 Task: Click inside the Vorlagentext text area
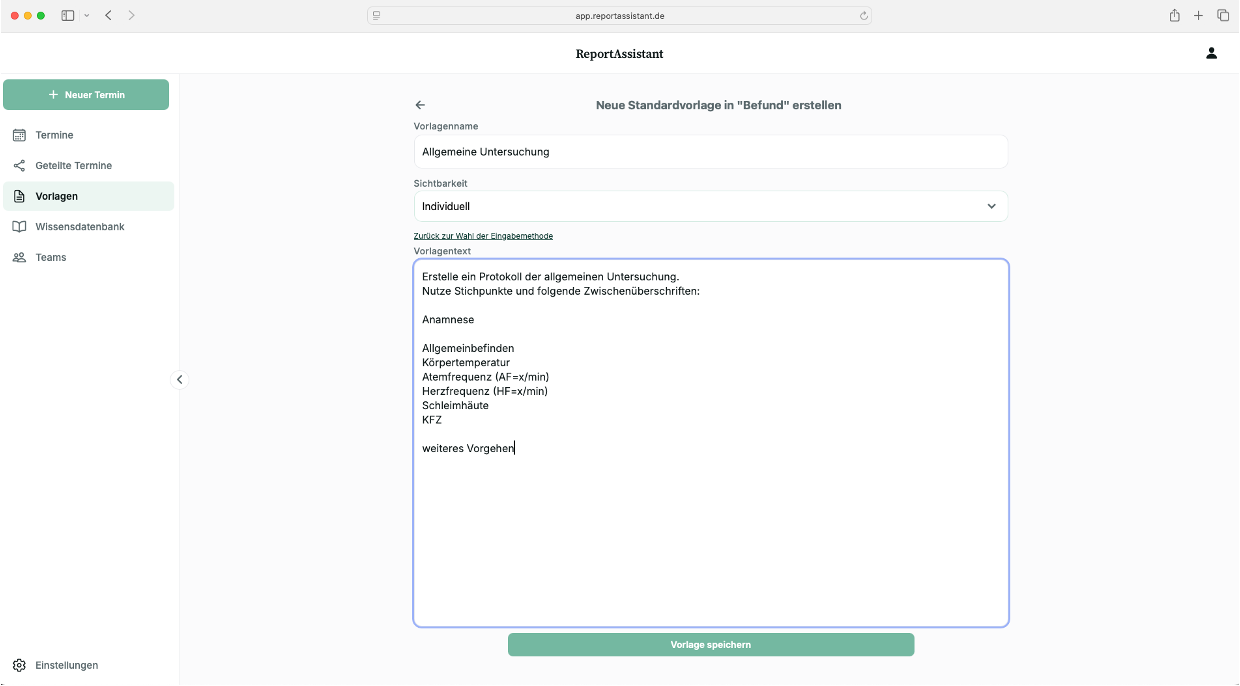(711, 443)
